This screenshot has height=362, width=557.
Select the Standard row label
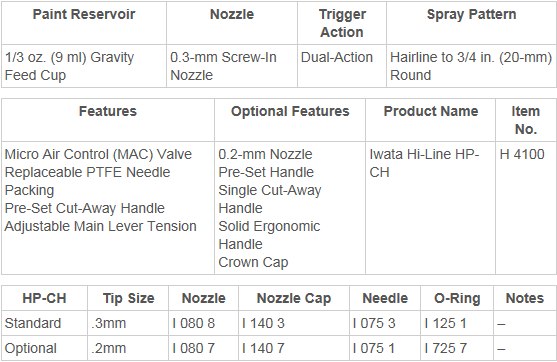click(33, 323)
